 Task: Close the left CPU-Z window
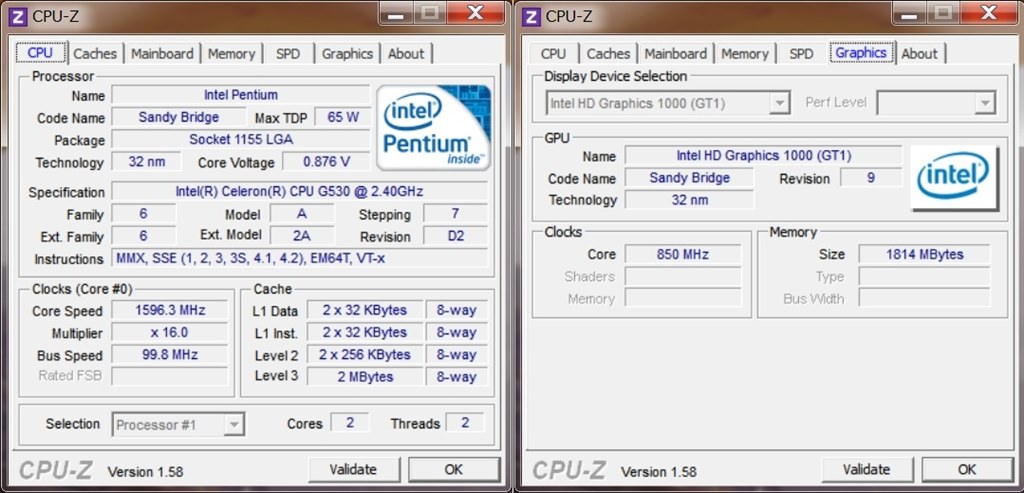(476, 12)
